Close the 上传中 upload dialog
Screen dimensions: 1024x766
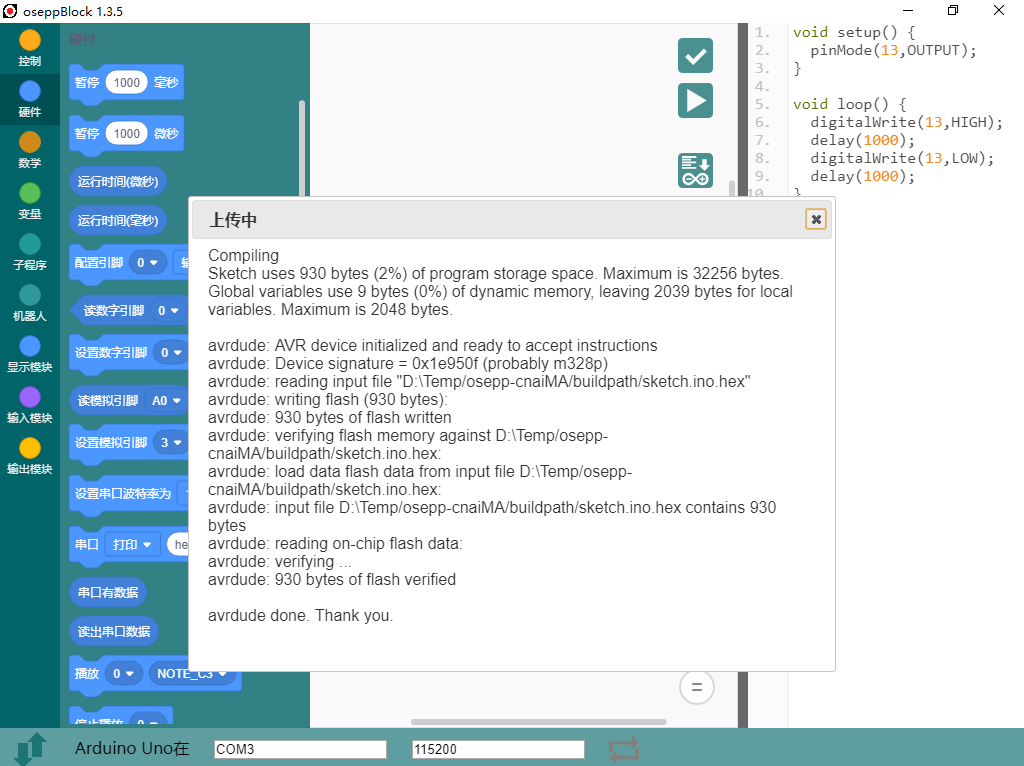tap(816, 219)
